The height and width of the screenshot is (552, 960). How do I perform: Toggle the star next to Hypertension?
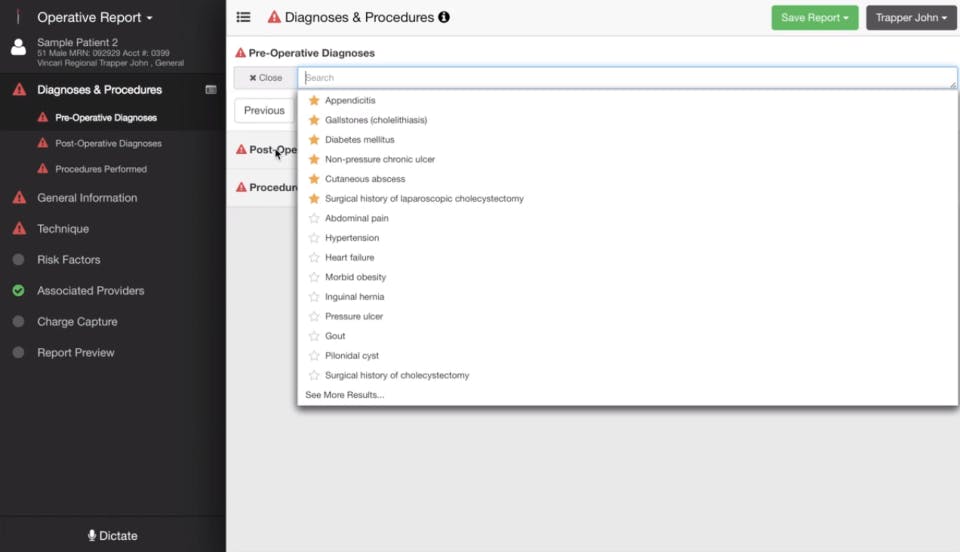(314, 237)
